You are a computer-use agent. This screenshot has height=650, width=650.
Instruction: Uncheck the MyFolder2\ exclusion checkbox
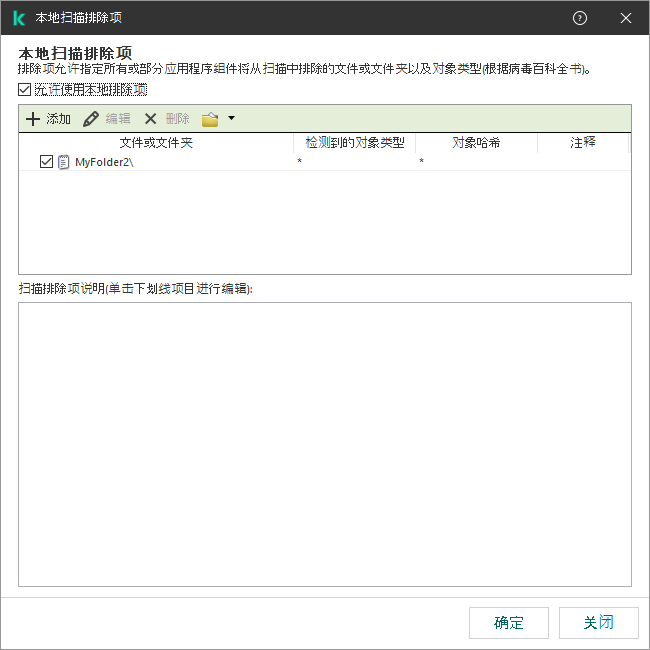(x=46, y=162)
